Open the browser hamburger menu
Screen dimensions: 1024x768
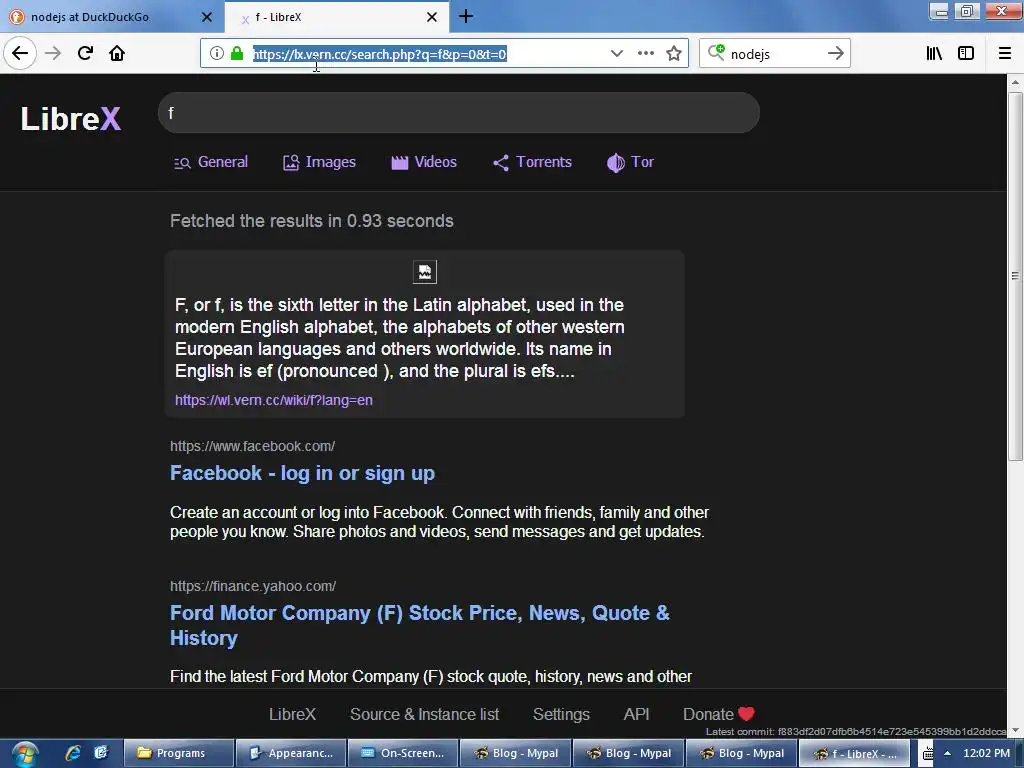1004,54
